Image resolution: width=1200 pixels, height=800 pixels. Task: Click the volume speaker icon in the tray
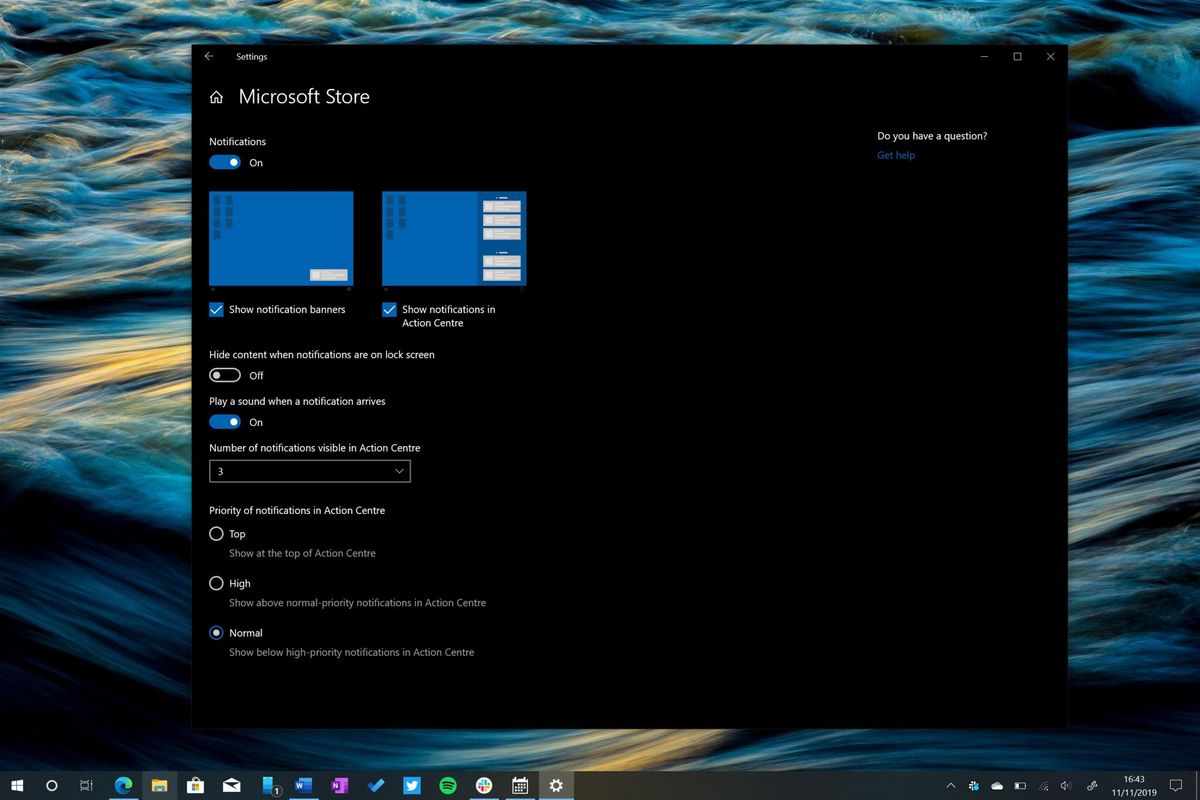pyautogui.click(x=1063, y=786)
